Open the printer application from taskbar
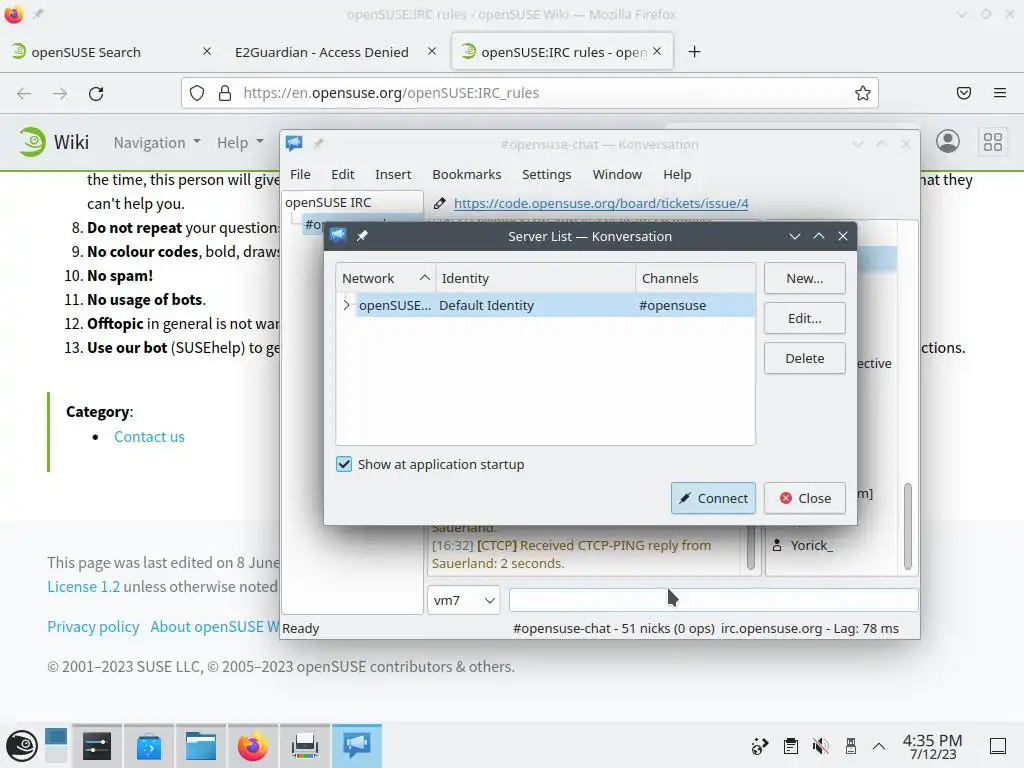1024x768 pixels. [x=304, y=746]
